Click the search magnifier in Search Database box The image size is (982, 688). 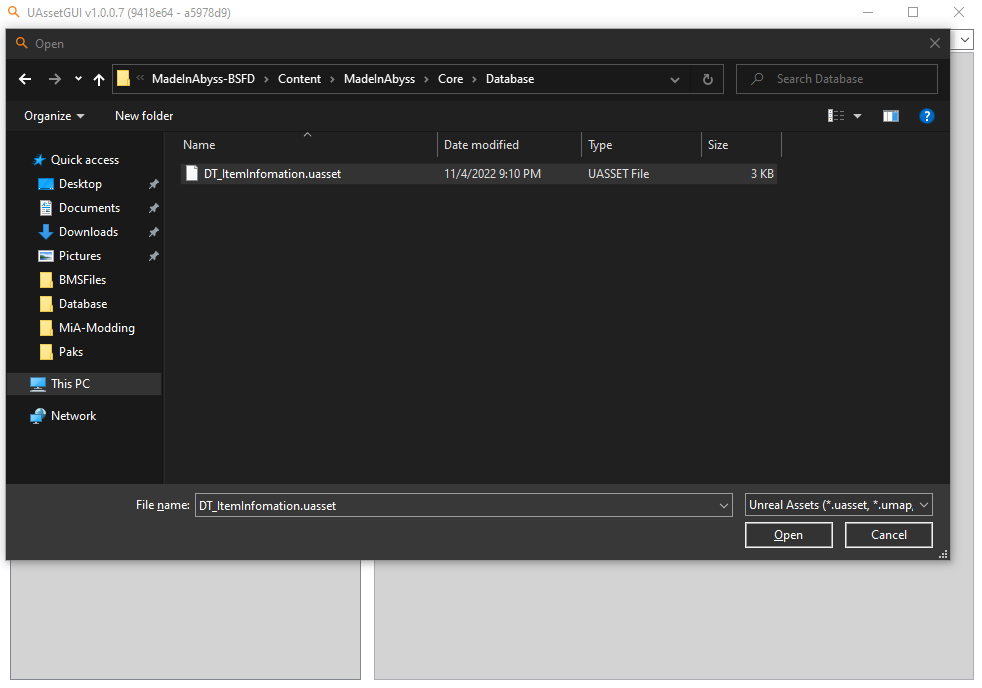pyautogui.click(x=755, y=78)
